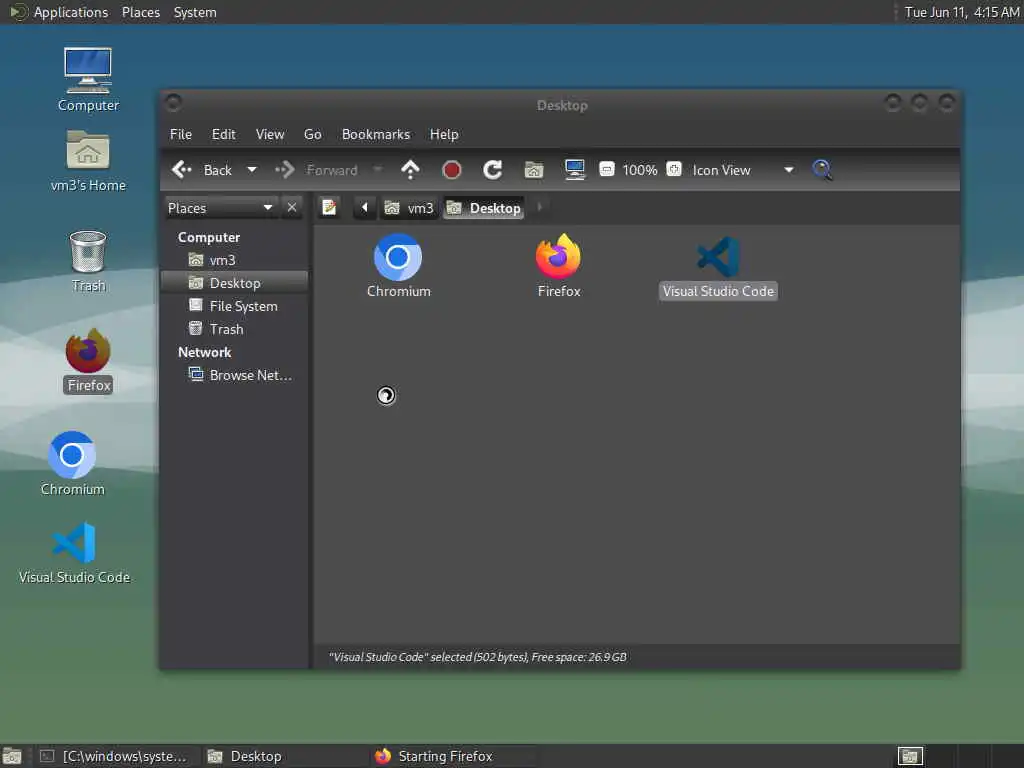Open the Icon View mode dropdown

pyautogui.click(x=743, y=170)
